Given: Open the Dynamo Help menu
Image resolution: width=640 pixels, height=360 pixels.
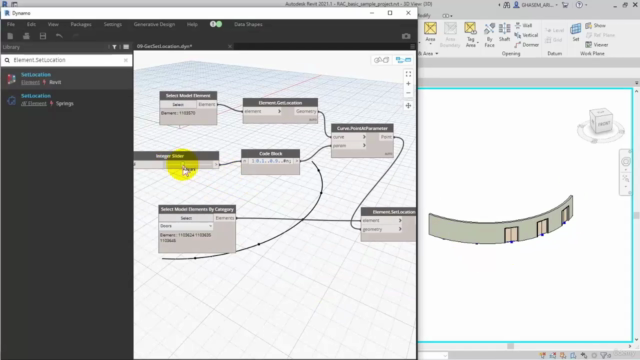Looking at the screenshot, I should pos(192,24).
